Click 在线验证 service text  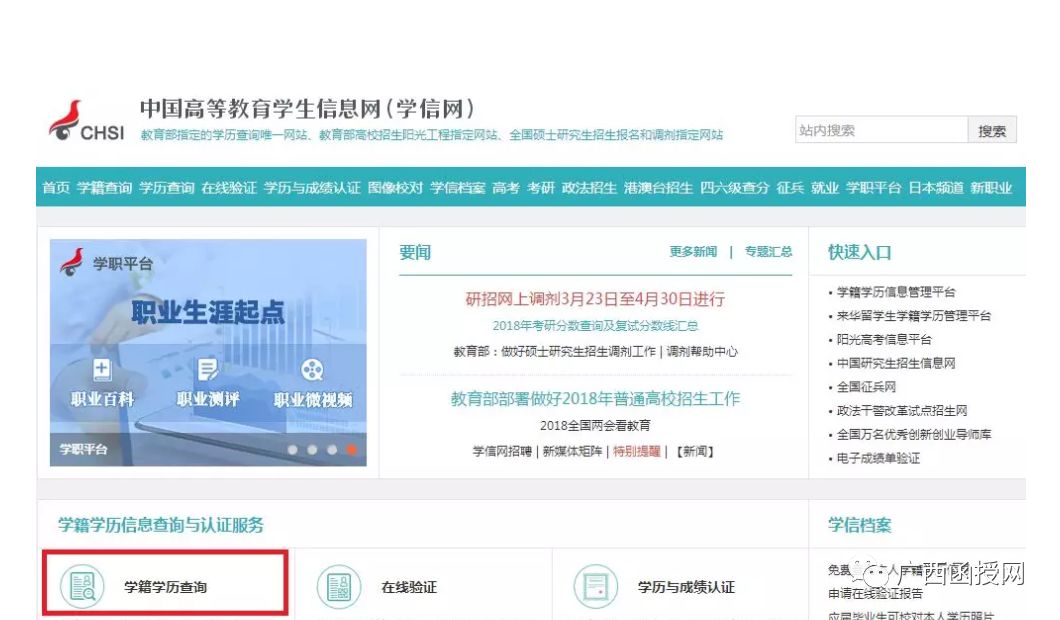409,587
